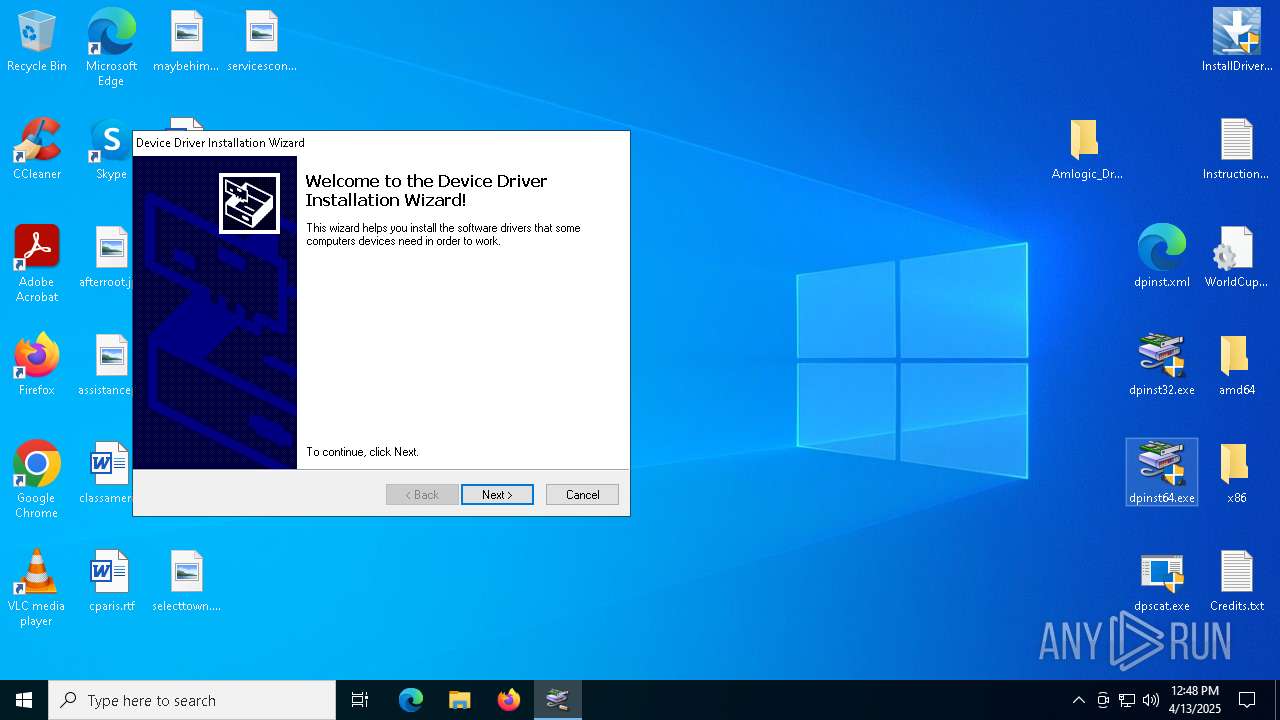
Task: Select the servicescon image file icon
Action: click(262, 42)
